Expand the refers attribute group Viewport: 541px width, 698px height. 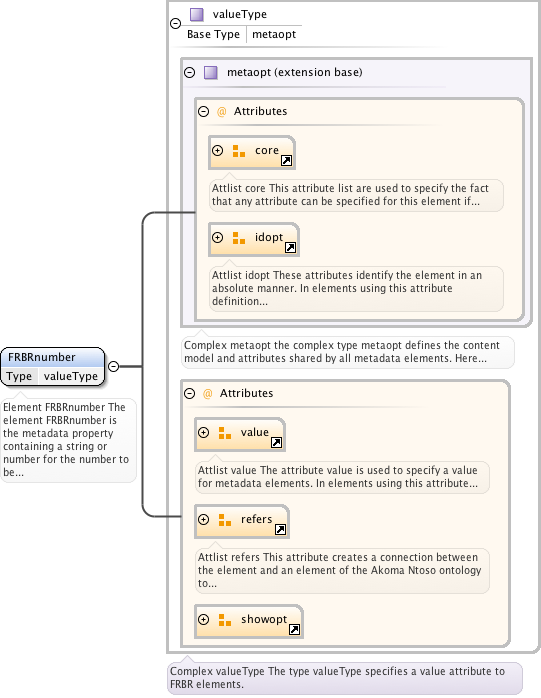tap(203, 519)
